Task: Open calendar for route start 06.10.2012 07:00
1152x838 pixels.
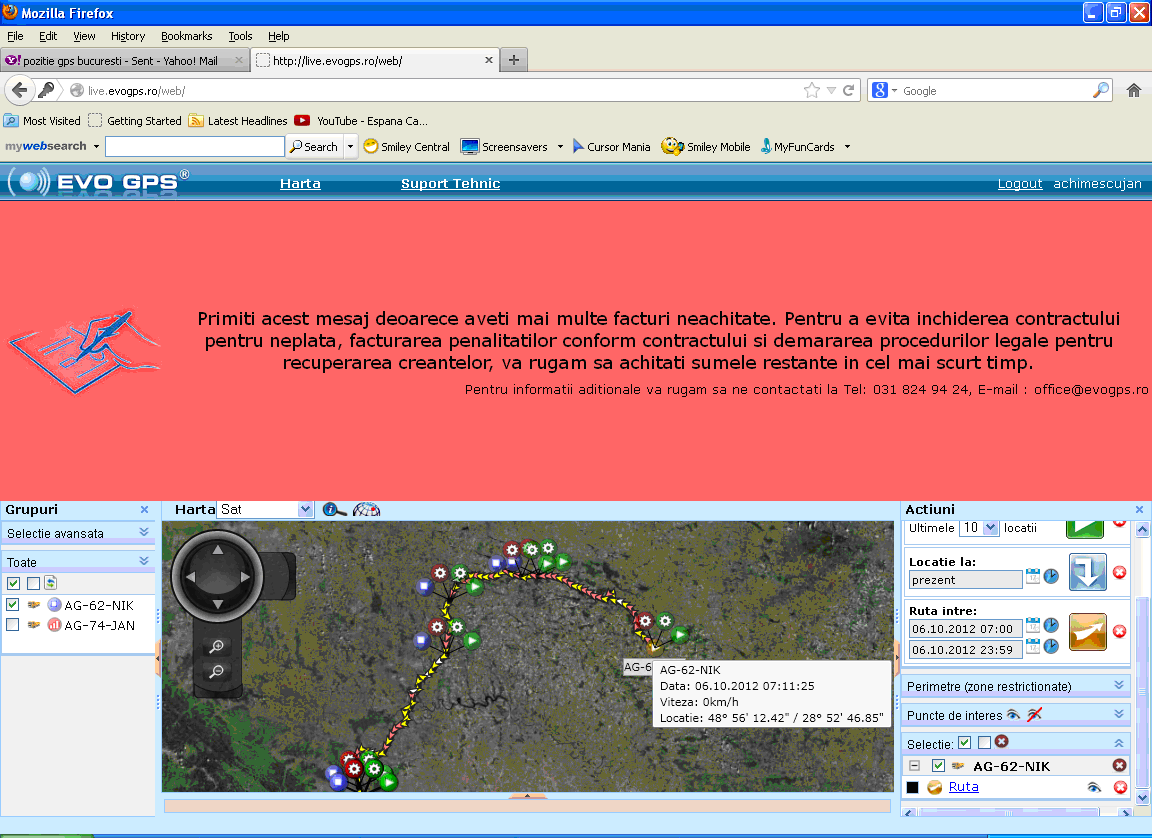Action: (x=1032, y=625)
